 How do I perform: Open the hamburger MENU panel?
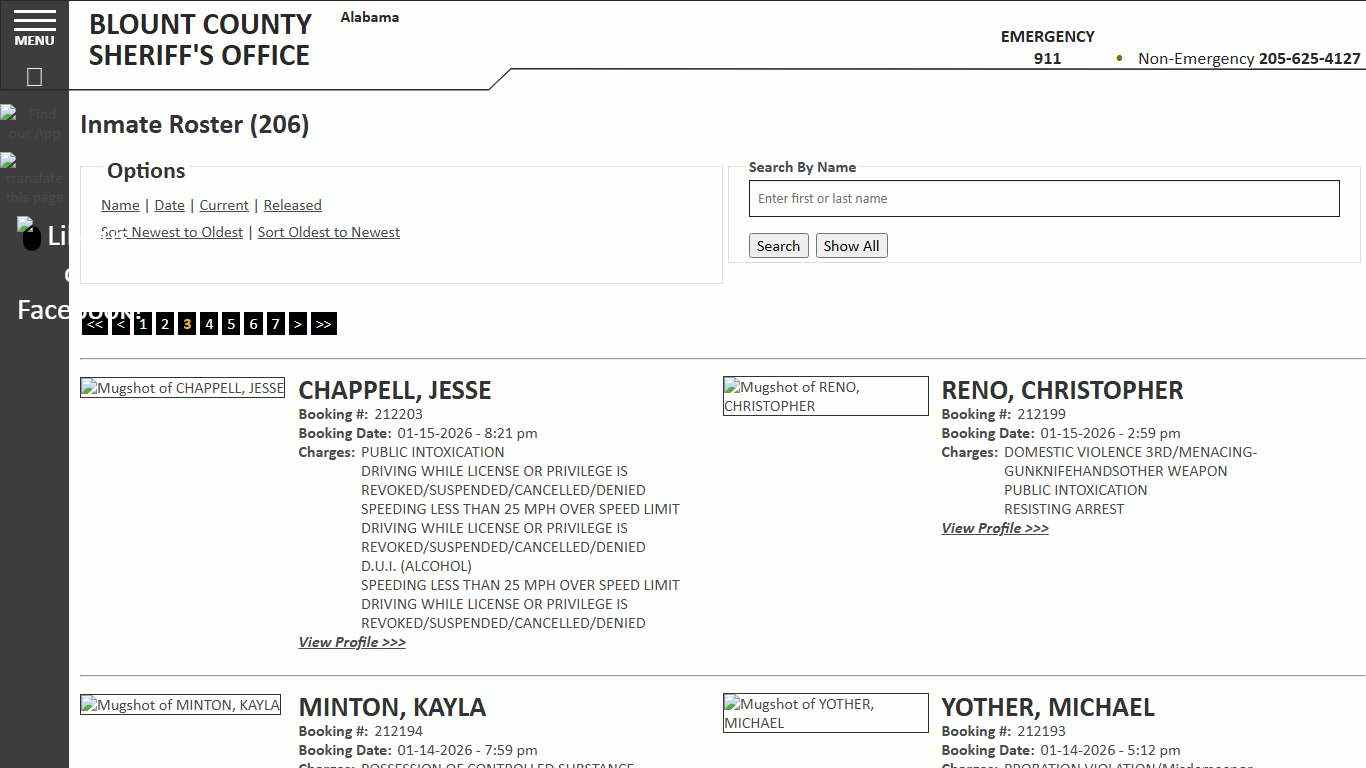point(34,30)
